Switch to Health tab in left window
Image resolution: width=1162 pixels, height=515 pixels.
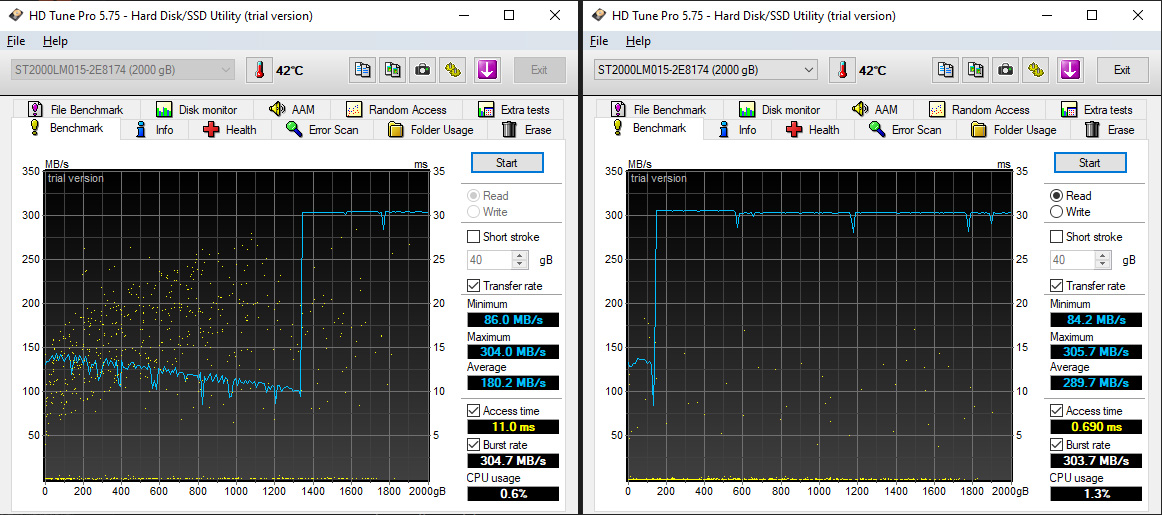tap(230, 130)
